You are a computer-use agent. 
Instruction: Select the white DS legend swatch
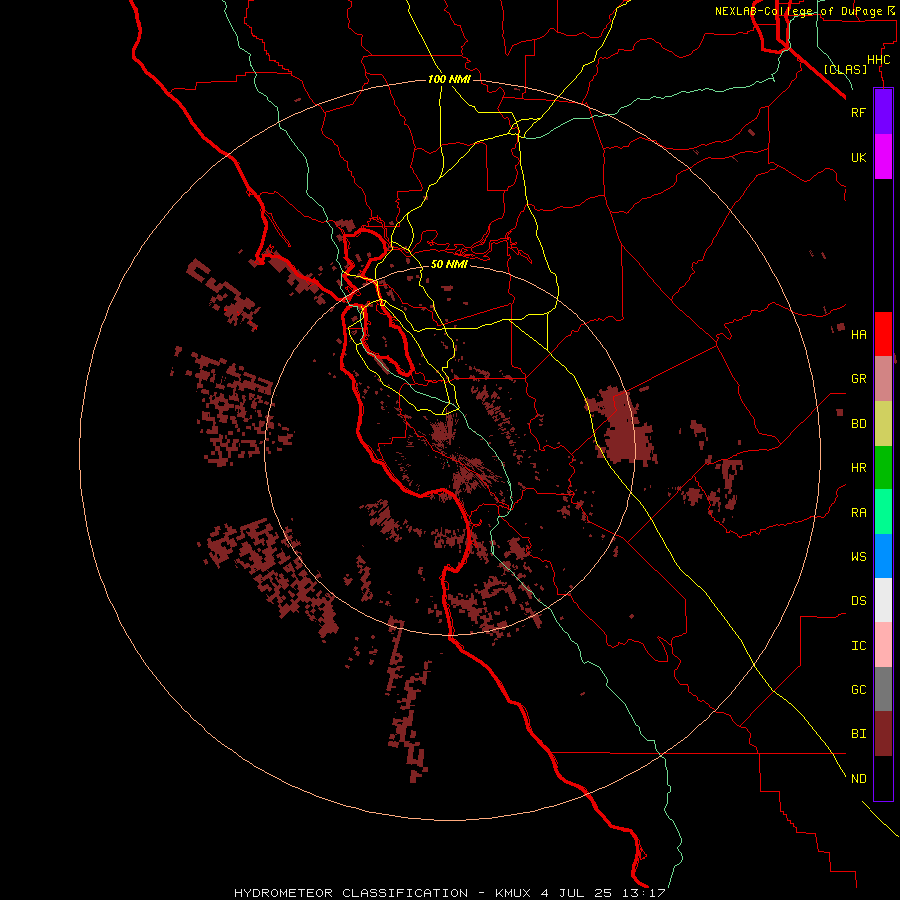point(883,600)
